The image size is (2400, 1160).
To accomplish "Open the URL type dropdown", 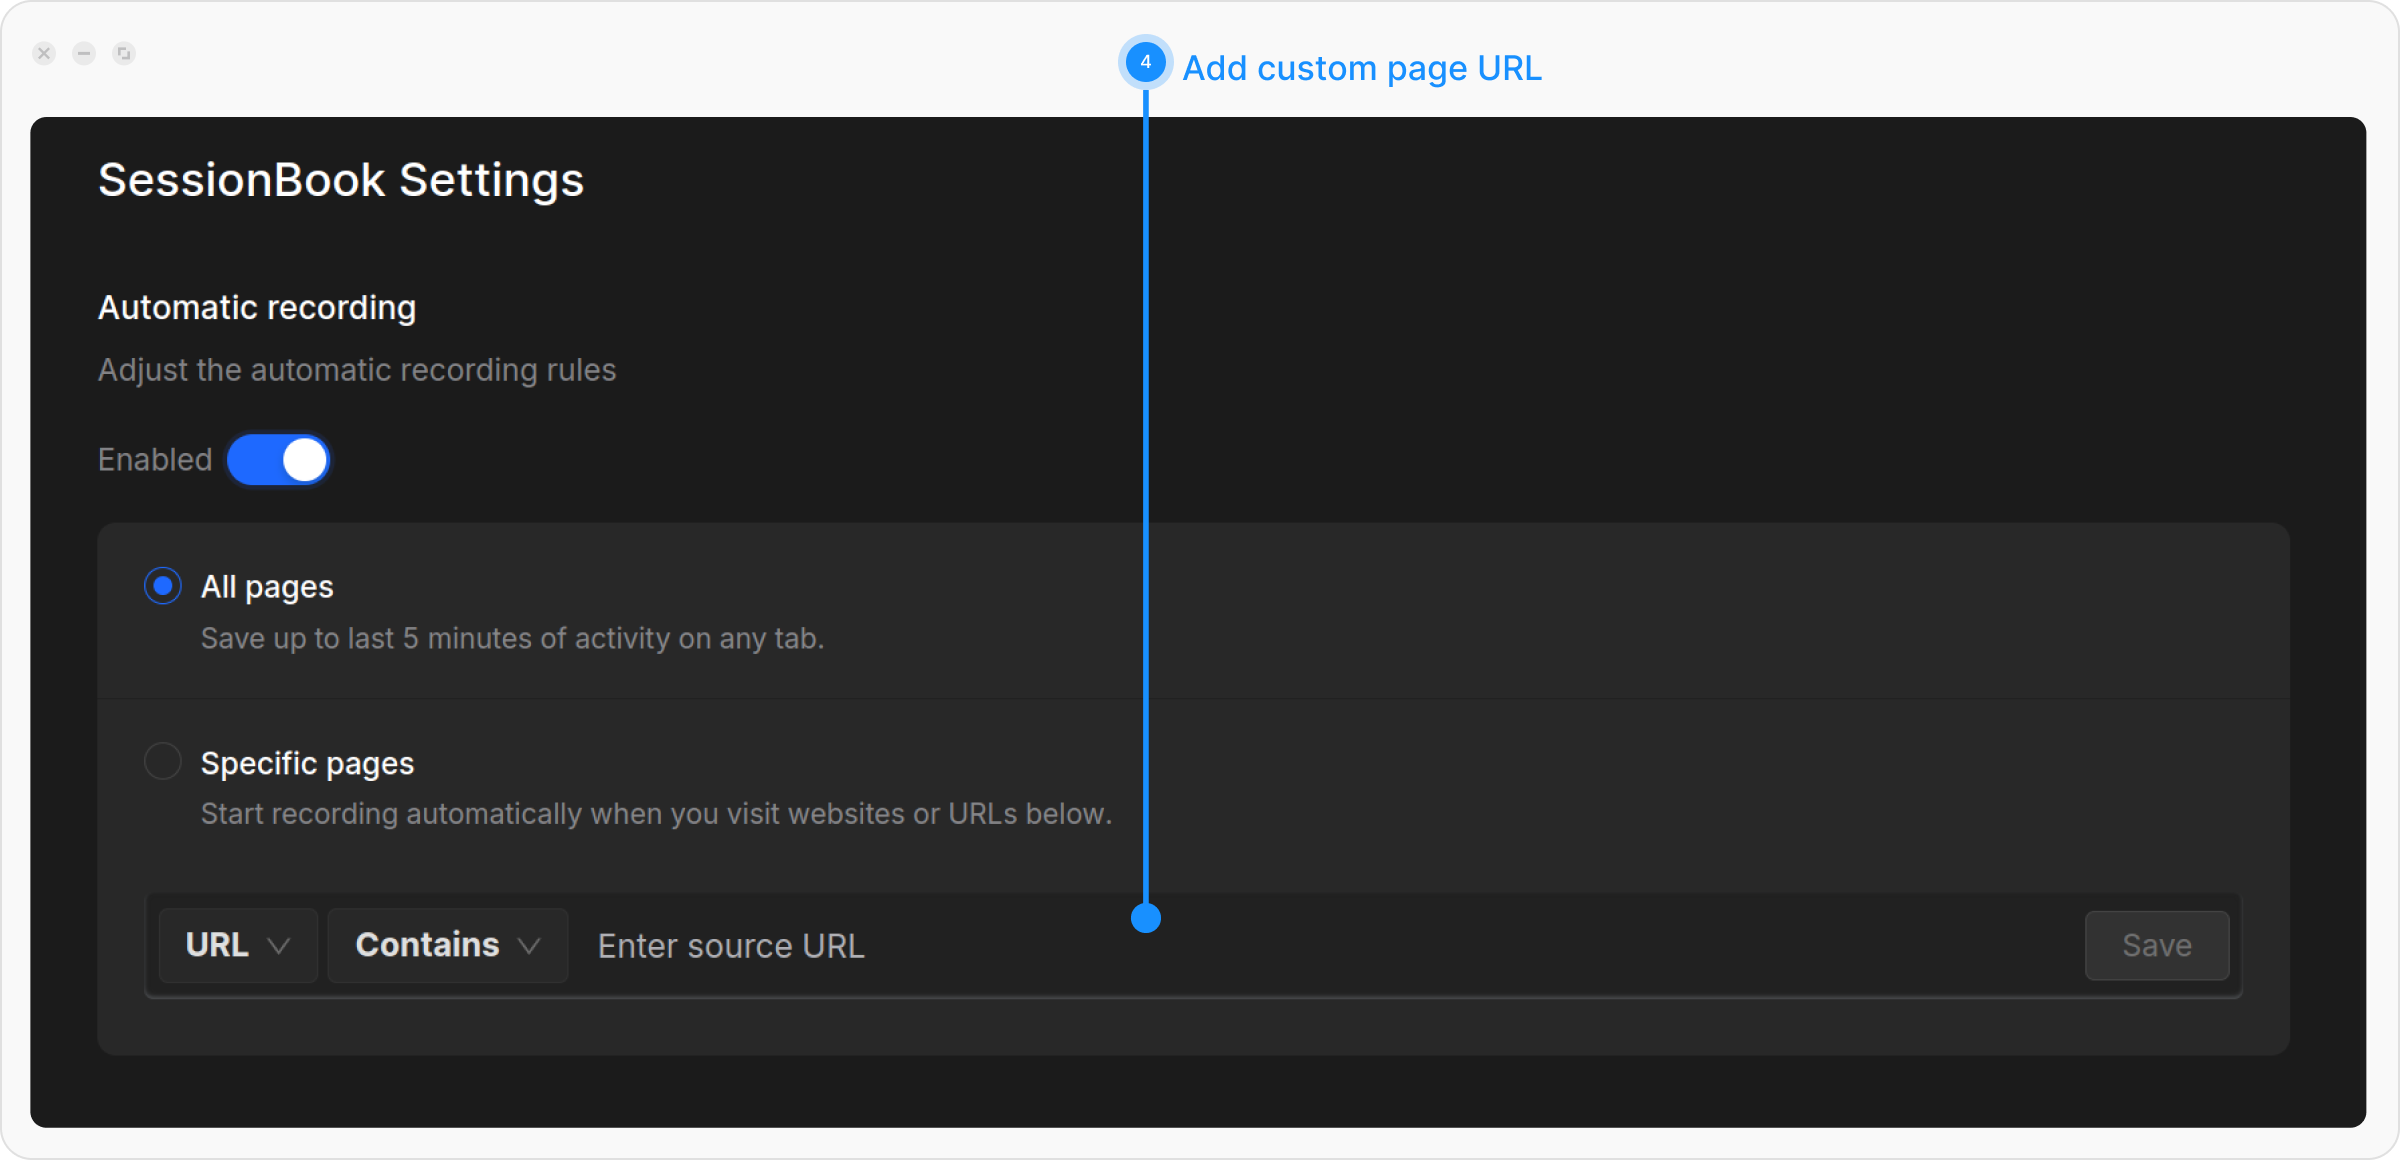I will 237,945.
